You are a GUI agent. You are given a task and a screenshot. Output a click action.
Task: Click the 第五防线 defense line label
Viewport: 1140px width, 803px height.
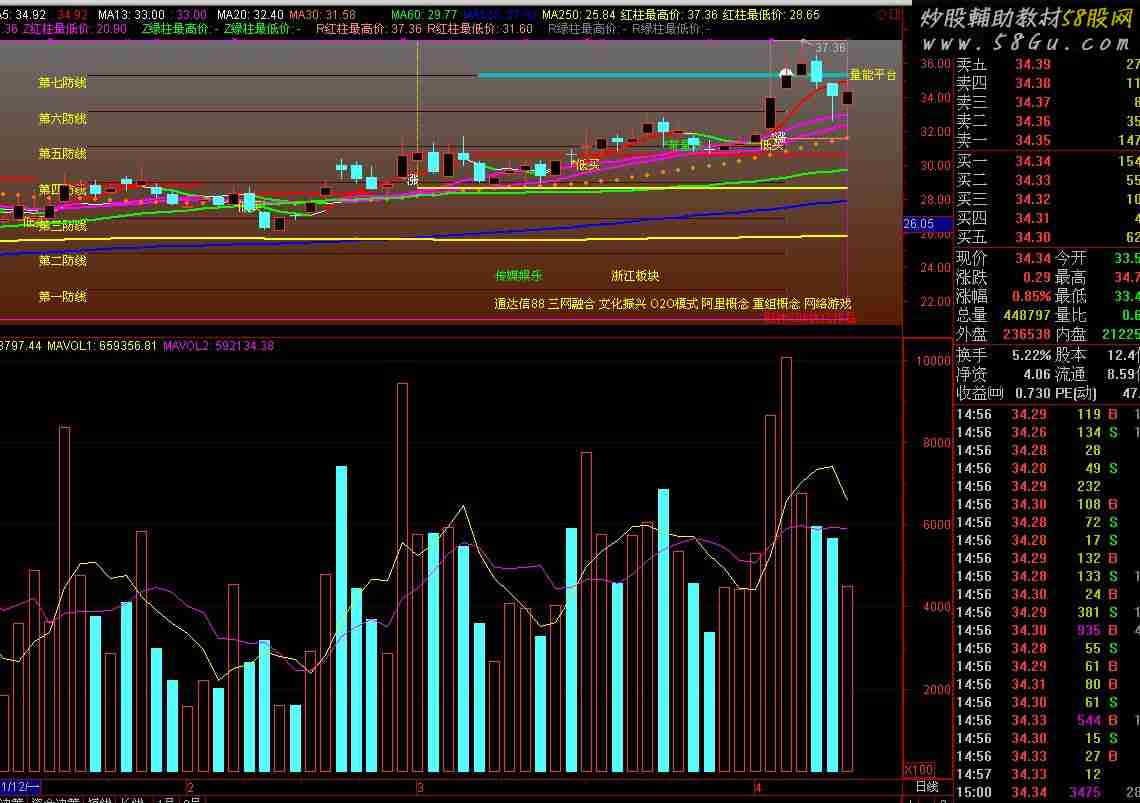coord(63,154)
